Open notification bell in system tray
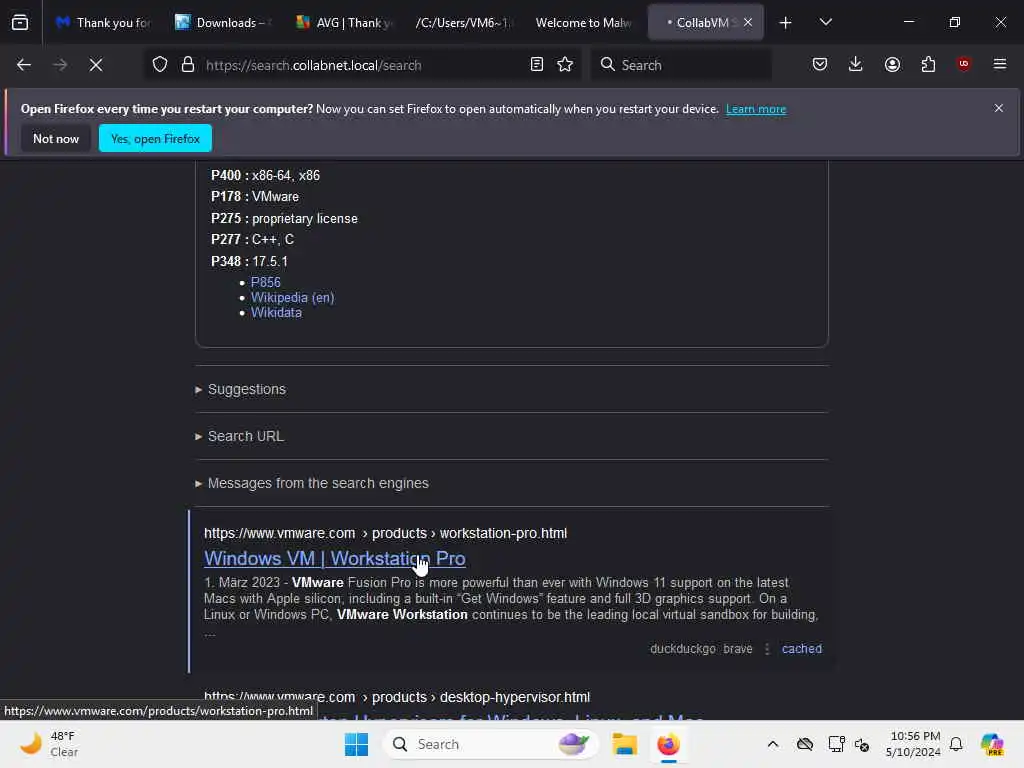The image size is (1024, 768). click(956, 744)
